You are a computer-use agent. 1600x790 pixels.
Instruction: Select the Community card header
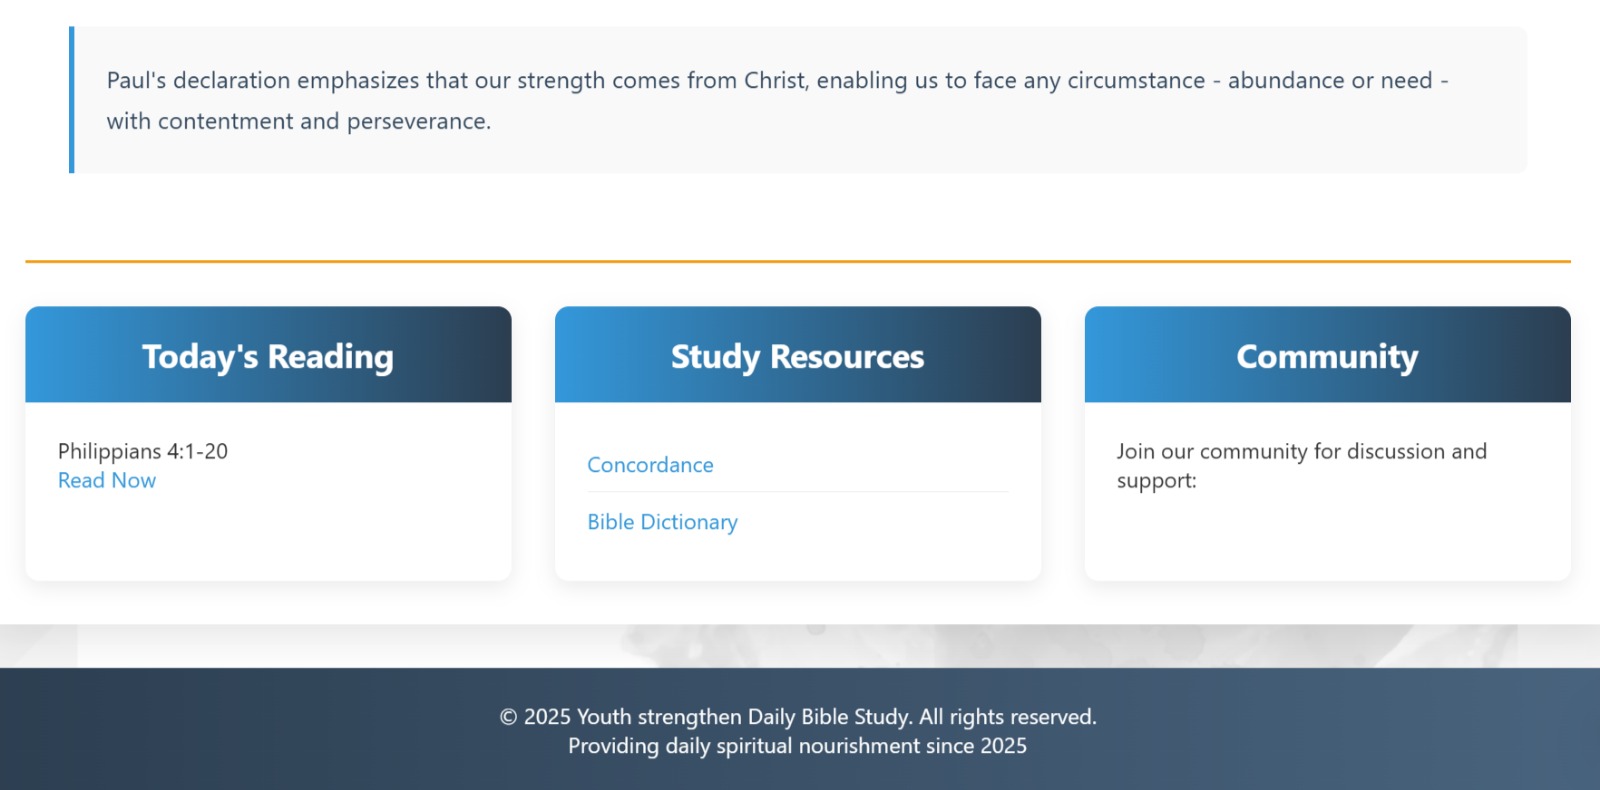[1327, 356]
